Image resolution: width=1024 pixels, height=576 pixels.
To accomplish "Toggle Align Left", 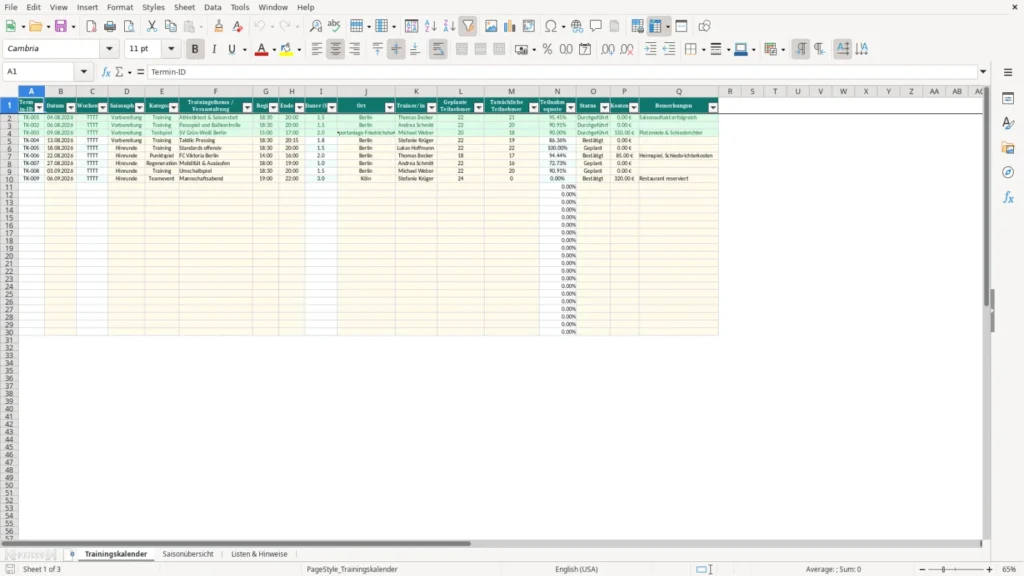I will pyautogui.click(x=317, y=49).
